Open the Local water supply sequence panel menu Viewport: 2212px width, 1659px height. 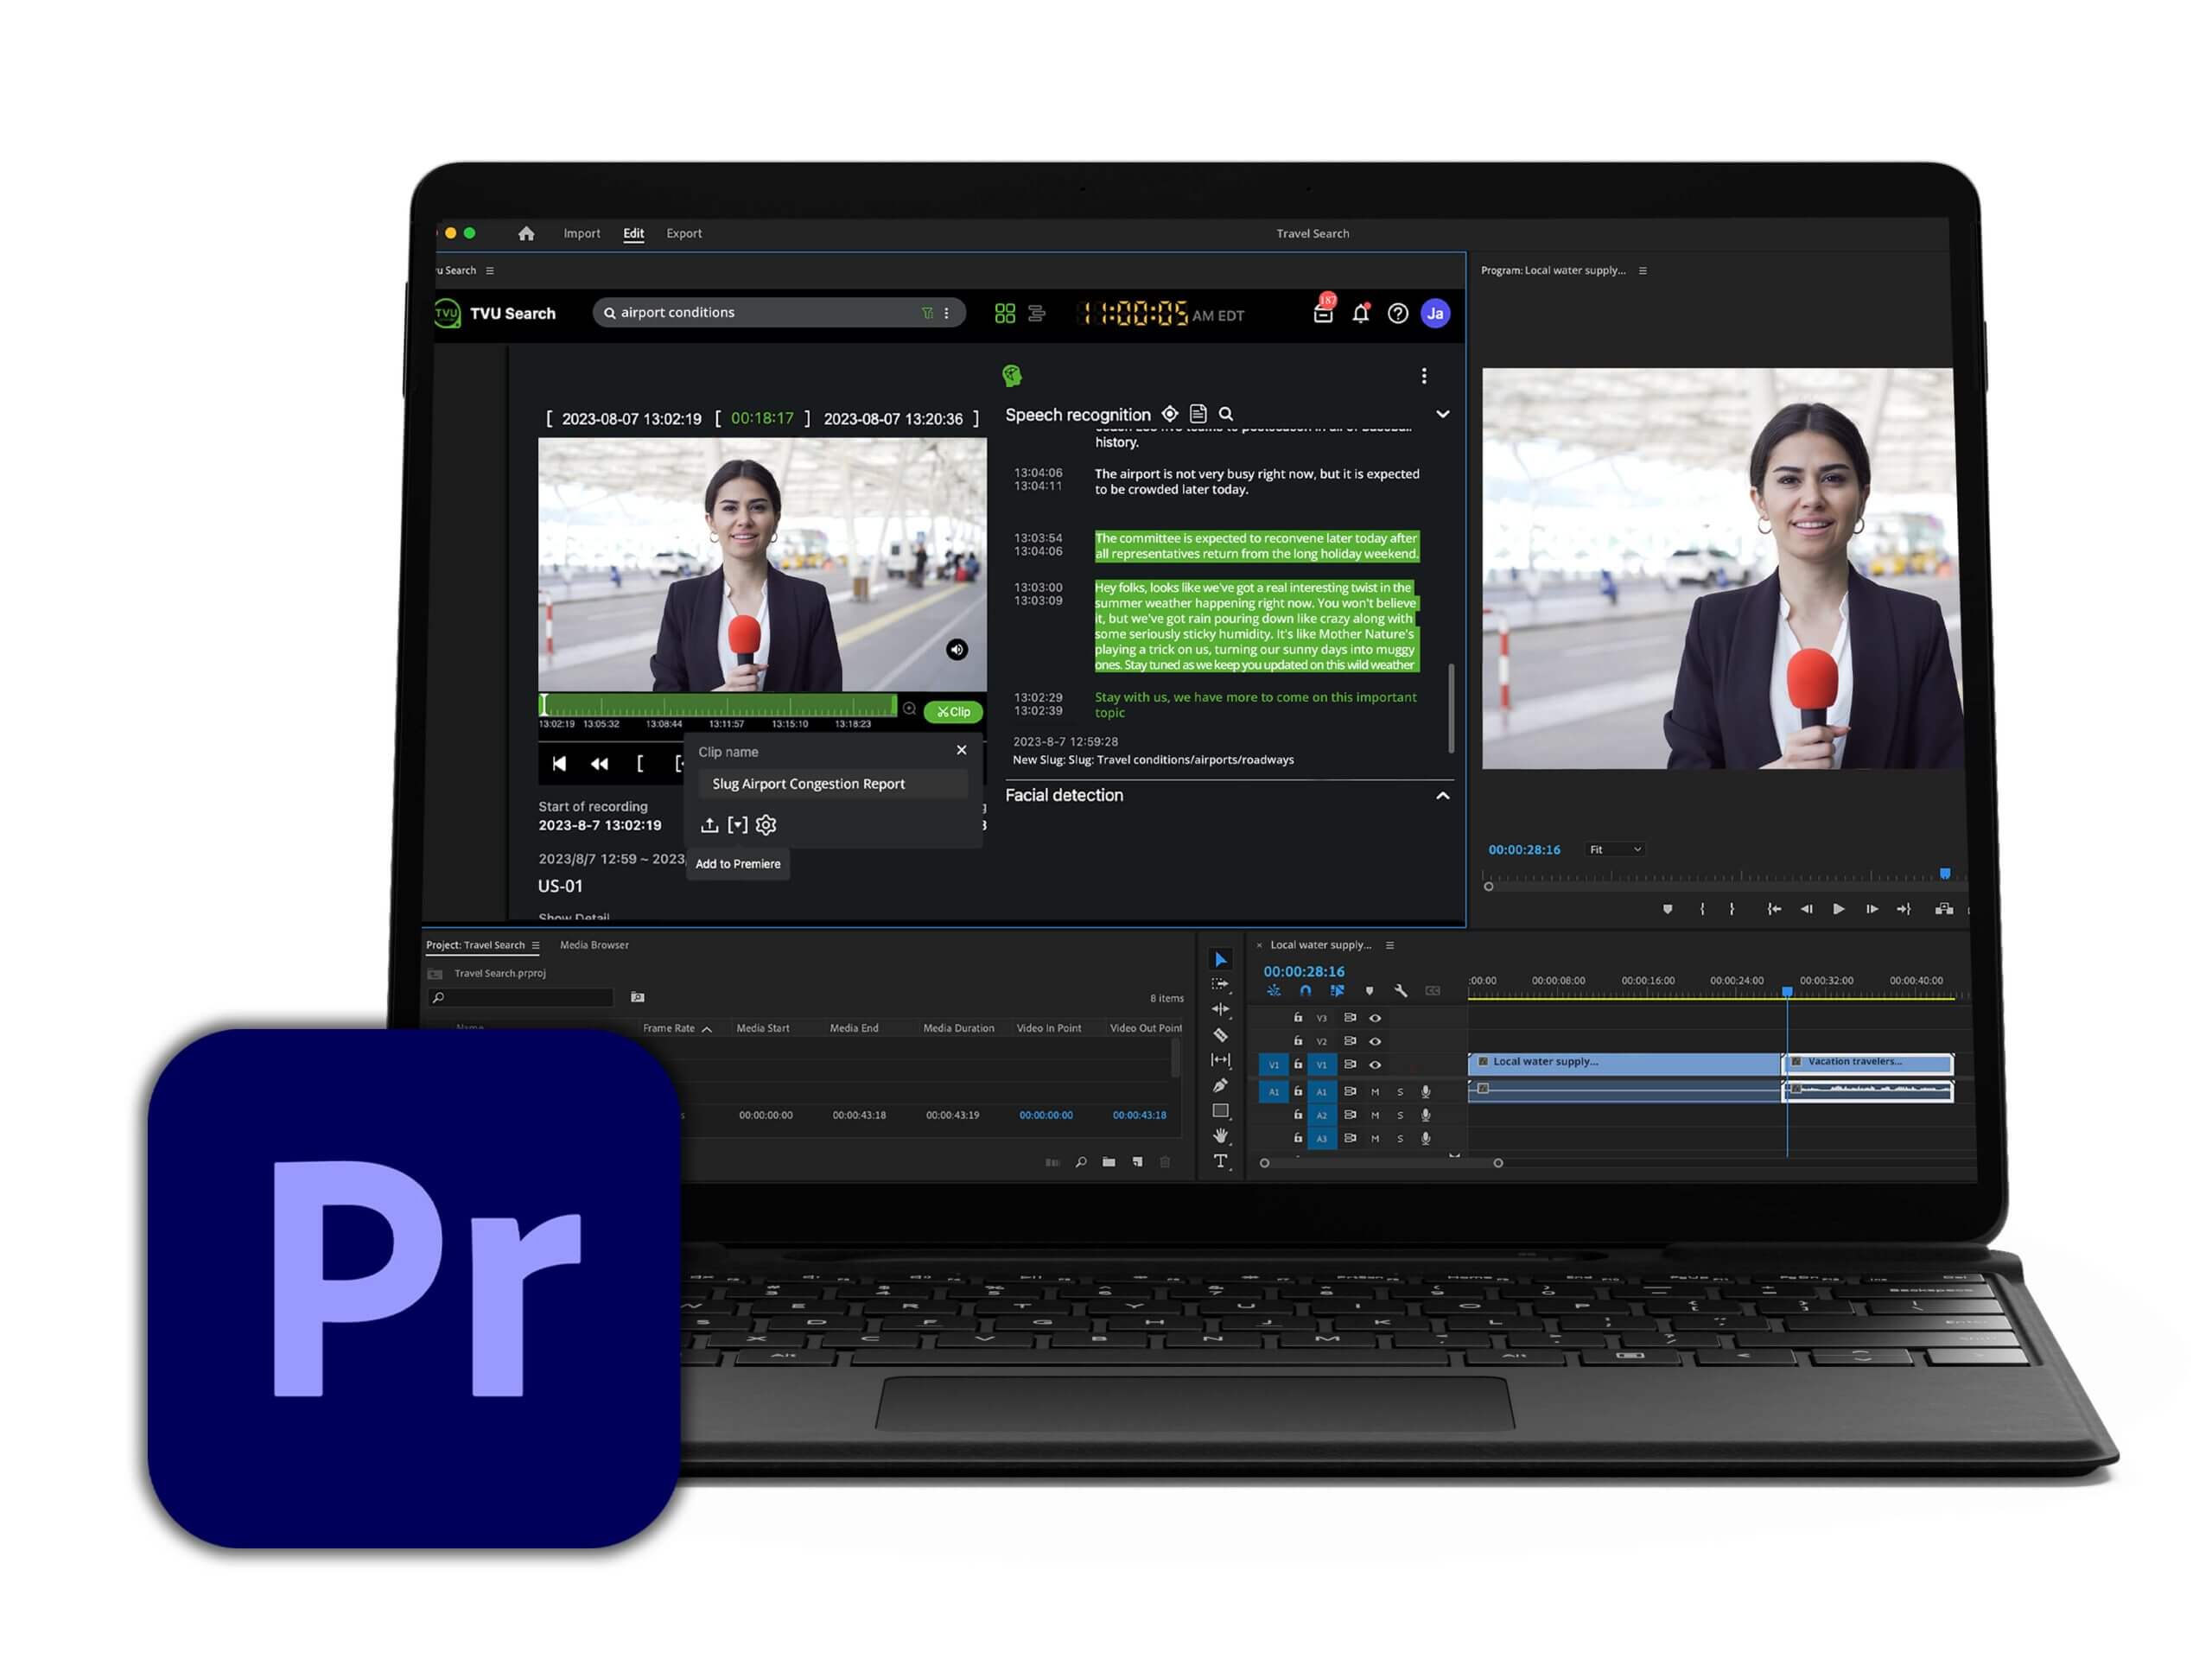(x=1389, y=945)
